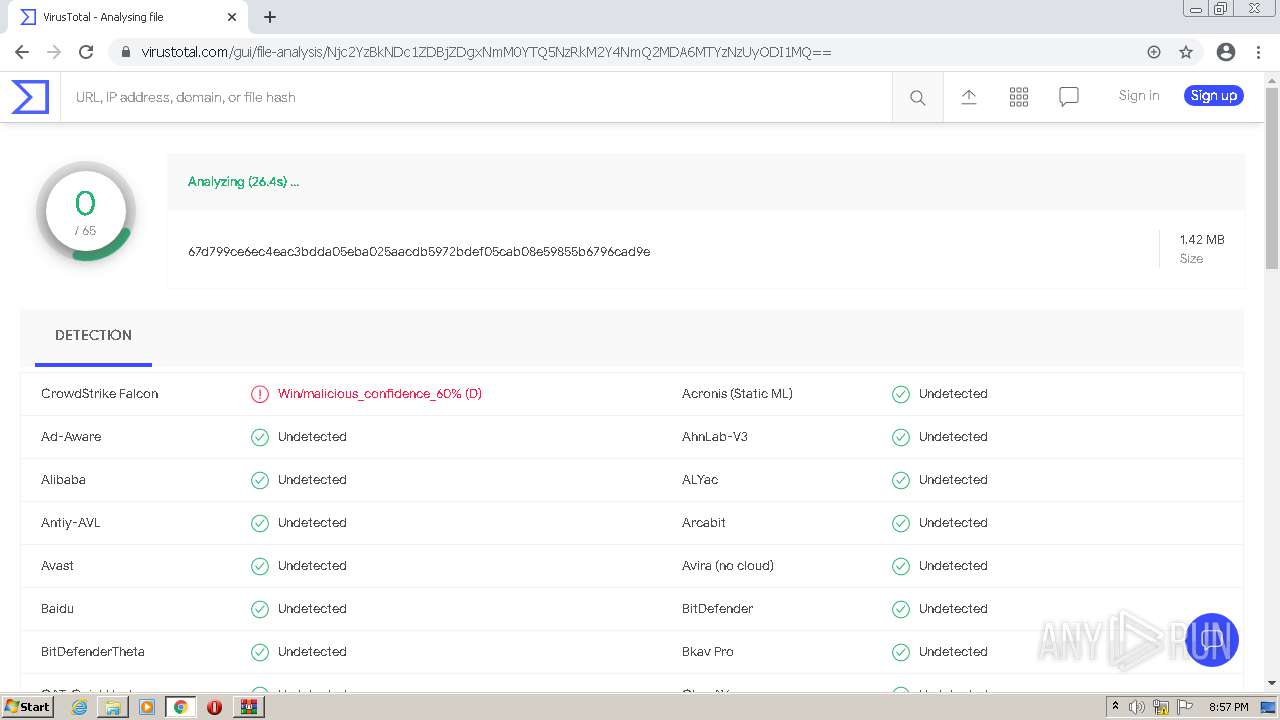
Task: Select the BitDefenderTheta engine name
Action: pyautogui.click(x=93, y=652)
